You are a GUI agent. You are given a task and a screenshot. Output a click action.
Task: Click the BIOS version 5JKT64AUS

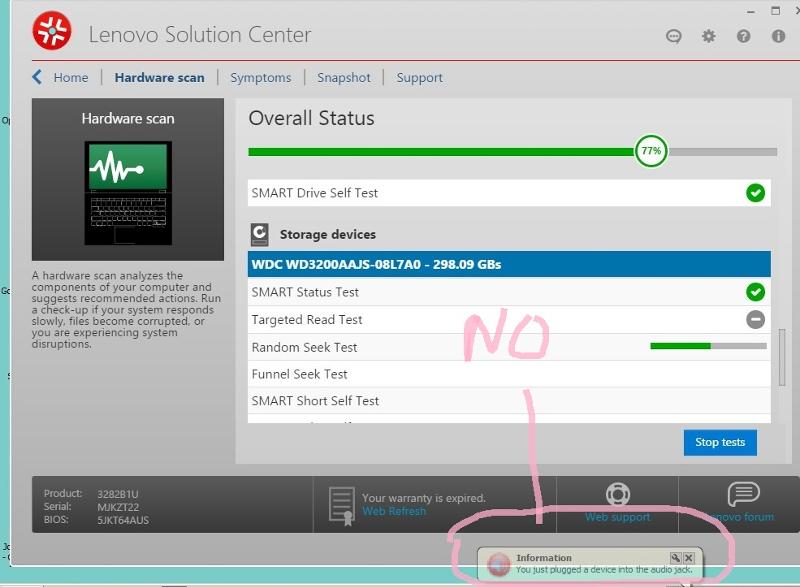[x=123, y=520]
